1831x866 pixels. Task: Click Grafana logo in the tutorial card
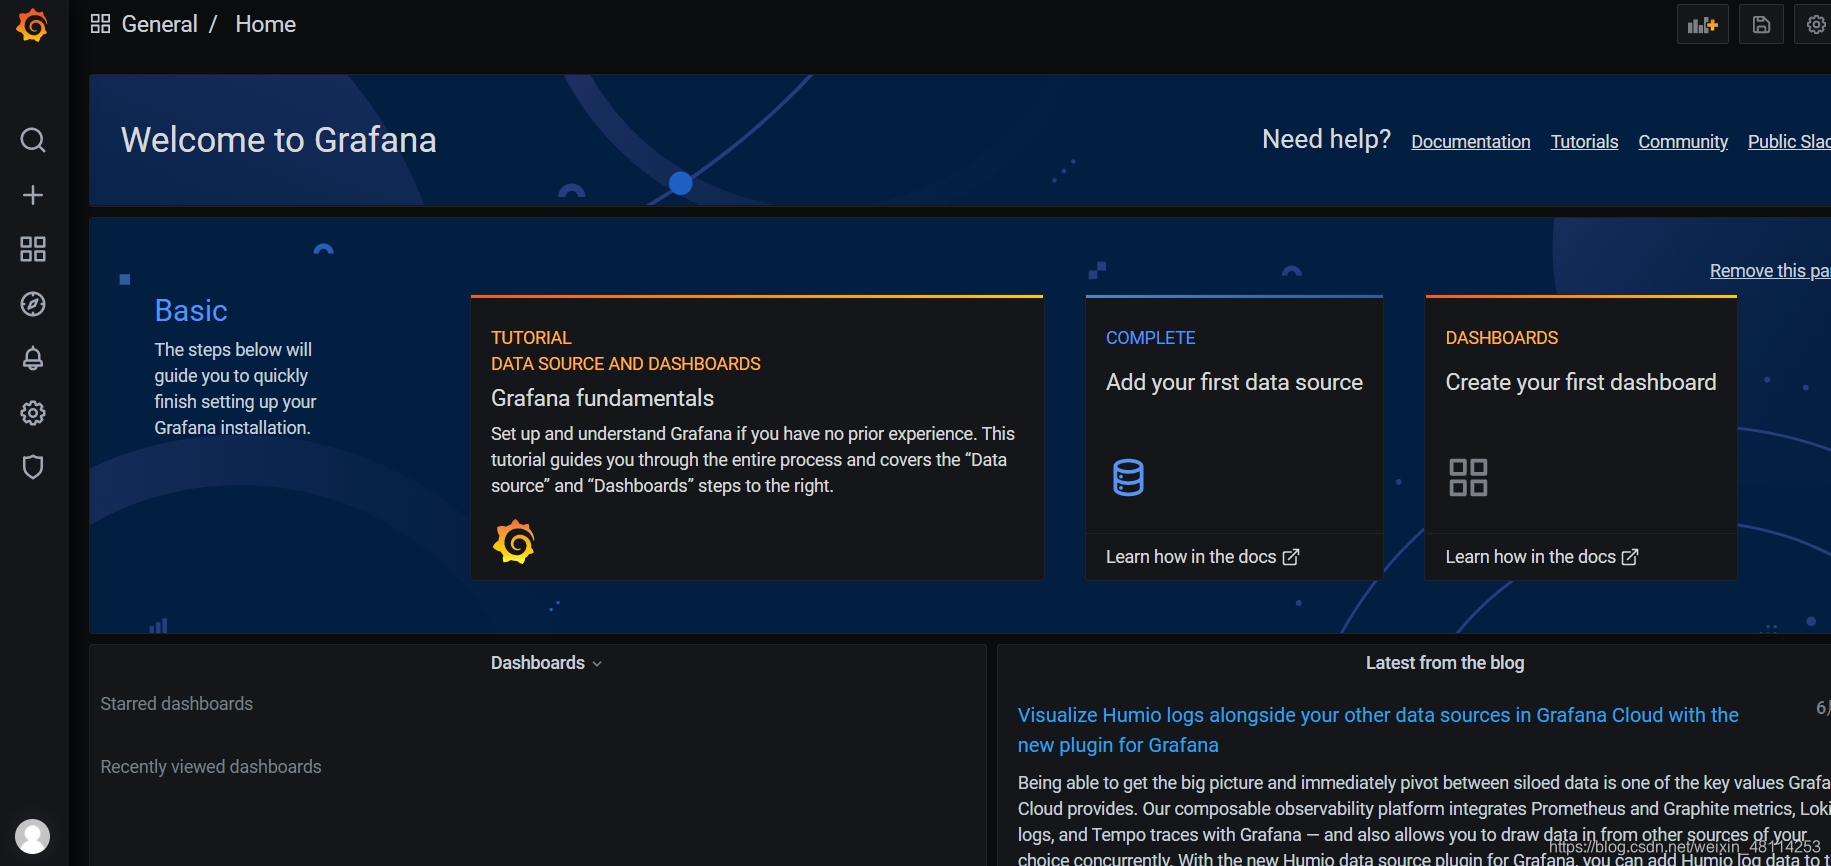coord(514,541)
